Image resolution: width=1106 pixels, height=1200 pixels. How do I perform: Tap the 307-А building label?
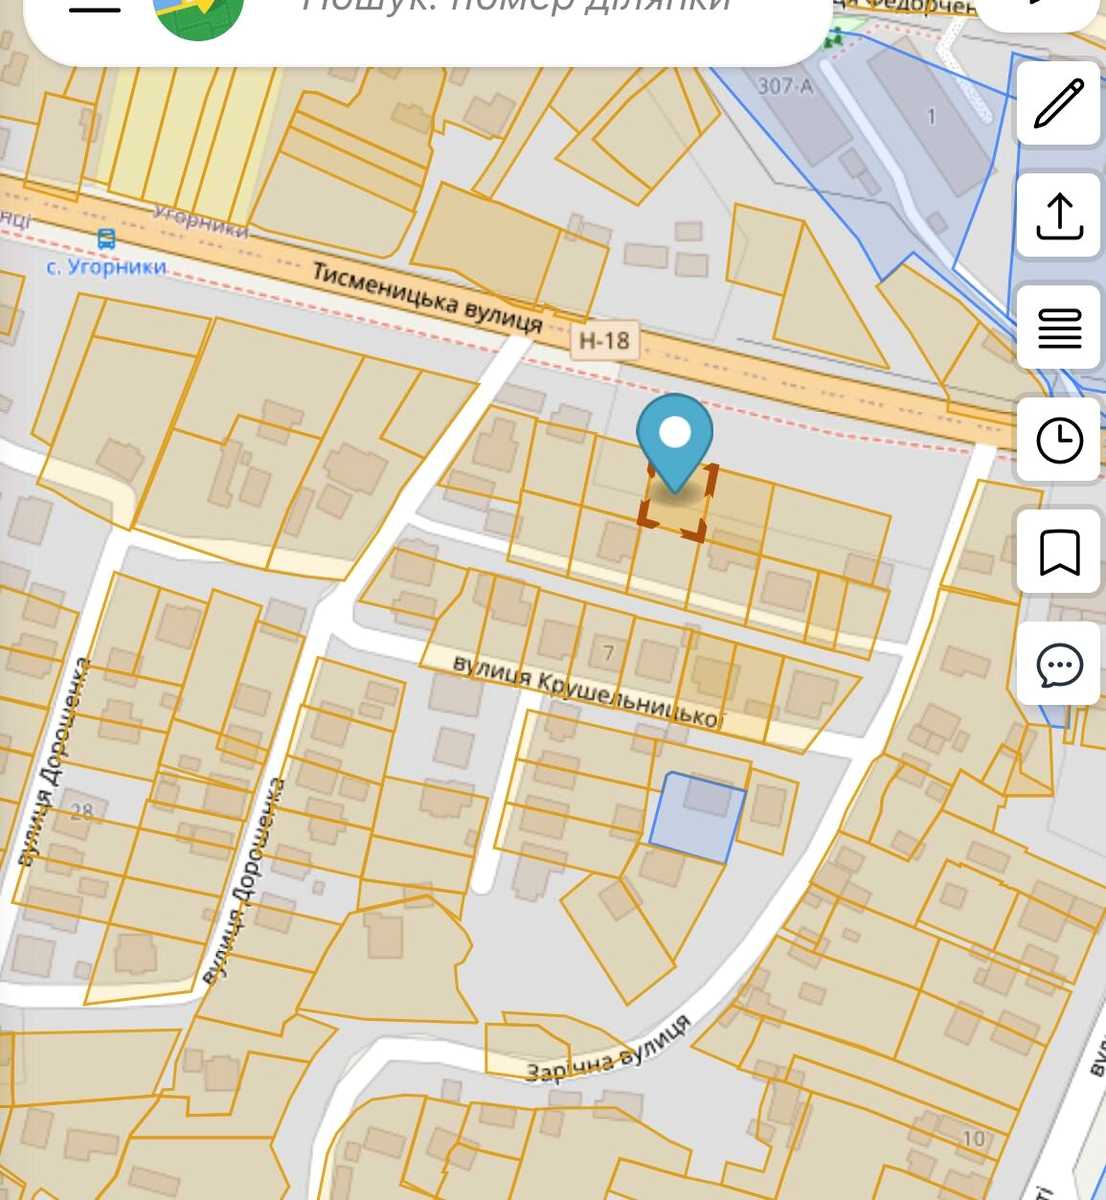[785, 86]
